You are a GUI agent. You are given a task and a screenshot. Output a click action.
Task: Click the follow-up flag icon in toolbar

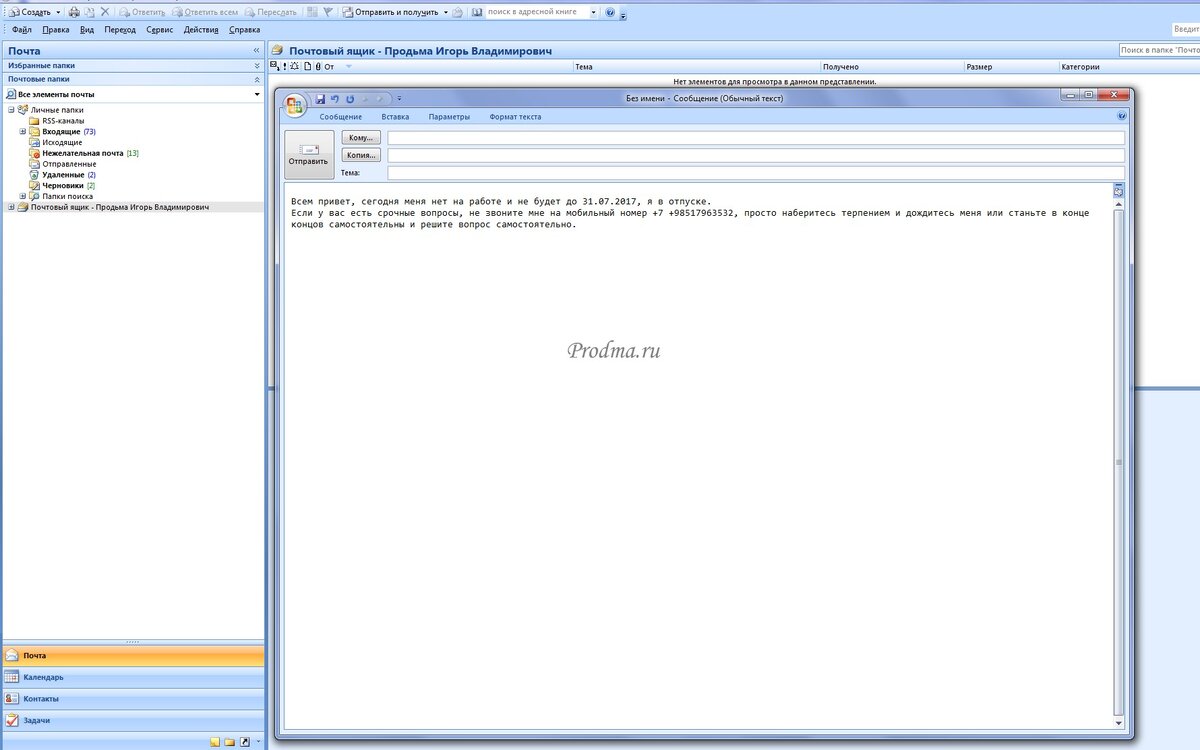(327, 12)
